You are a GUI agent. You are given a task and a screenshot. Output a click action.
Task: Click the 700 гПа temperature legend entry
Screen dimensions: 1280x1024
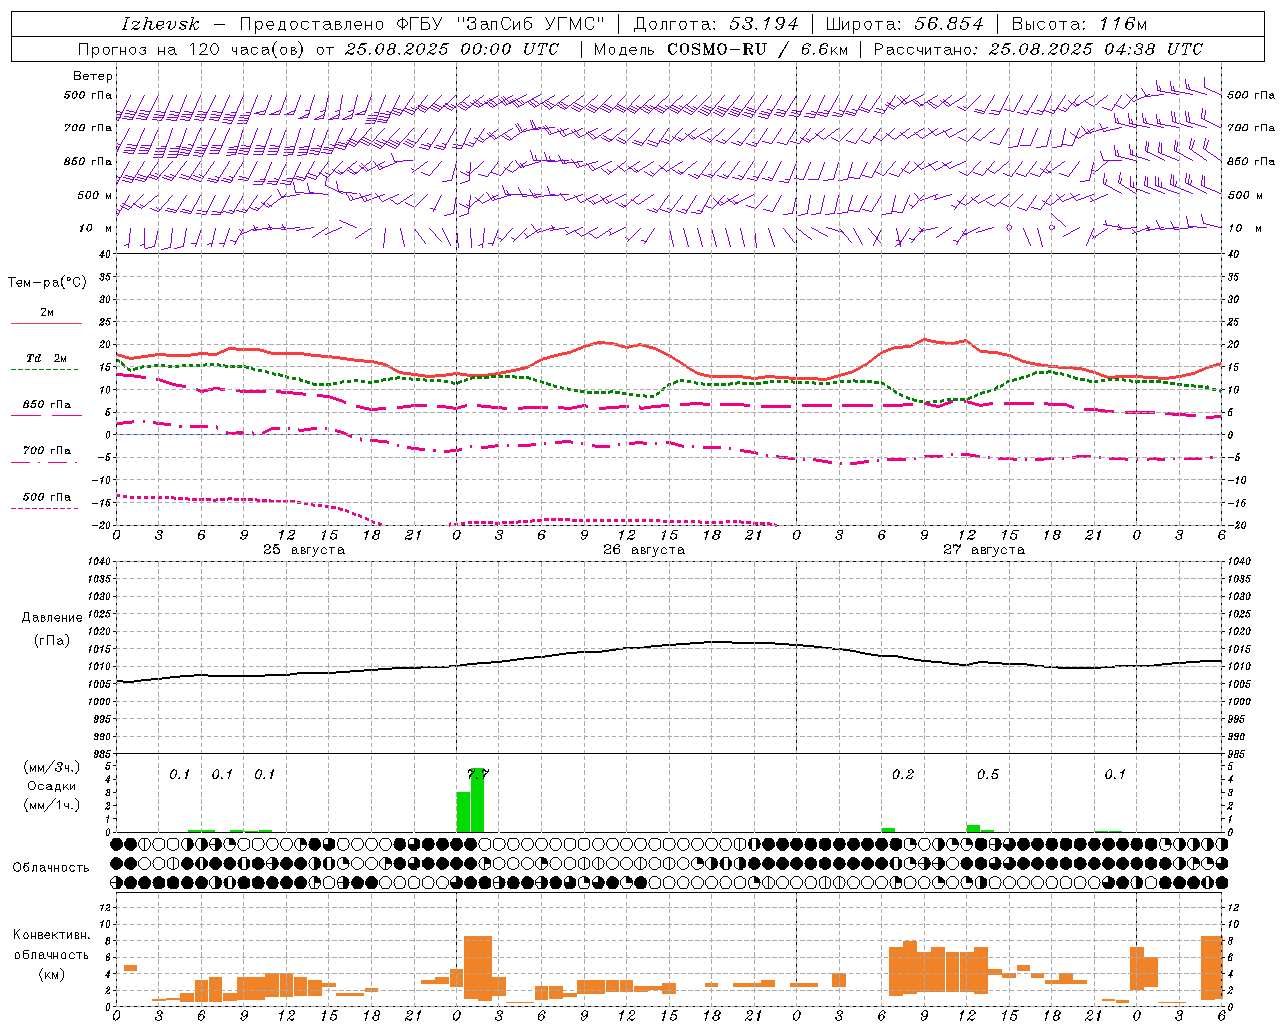coord(47,450)
